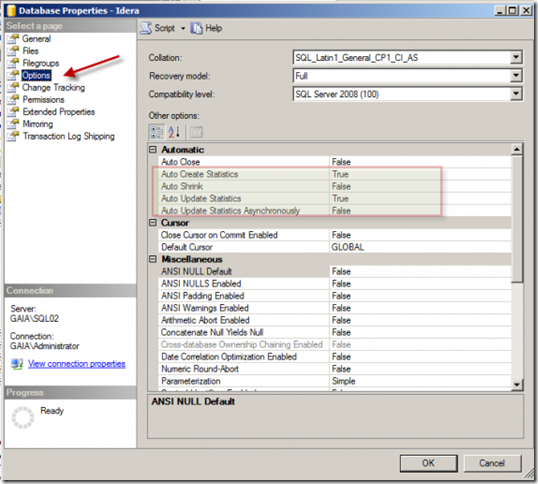Click the Script toolbar icon

click(x=146, y=28)
